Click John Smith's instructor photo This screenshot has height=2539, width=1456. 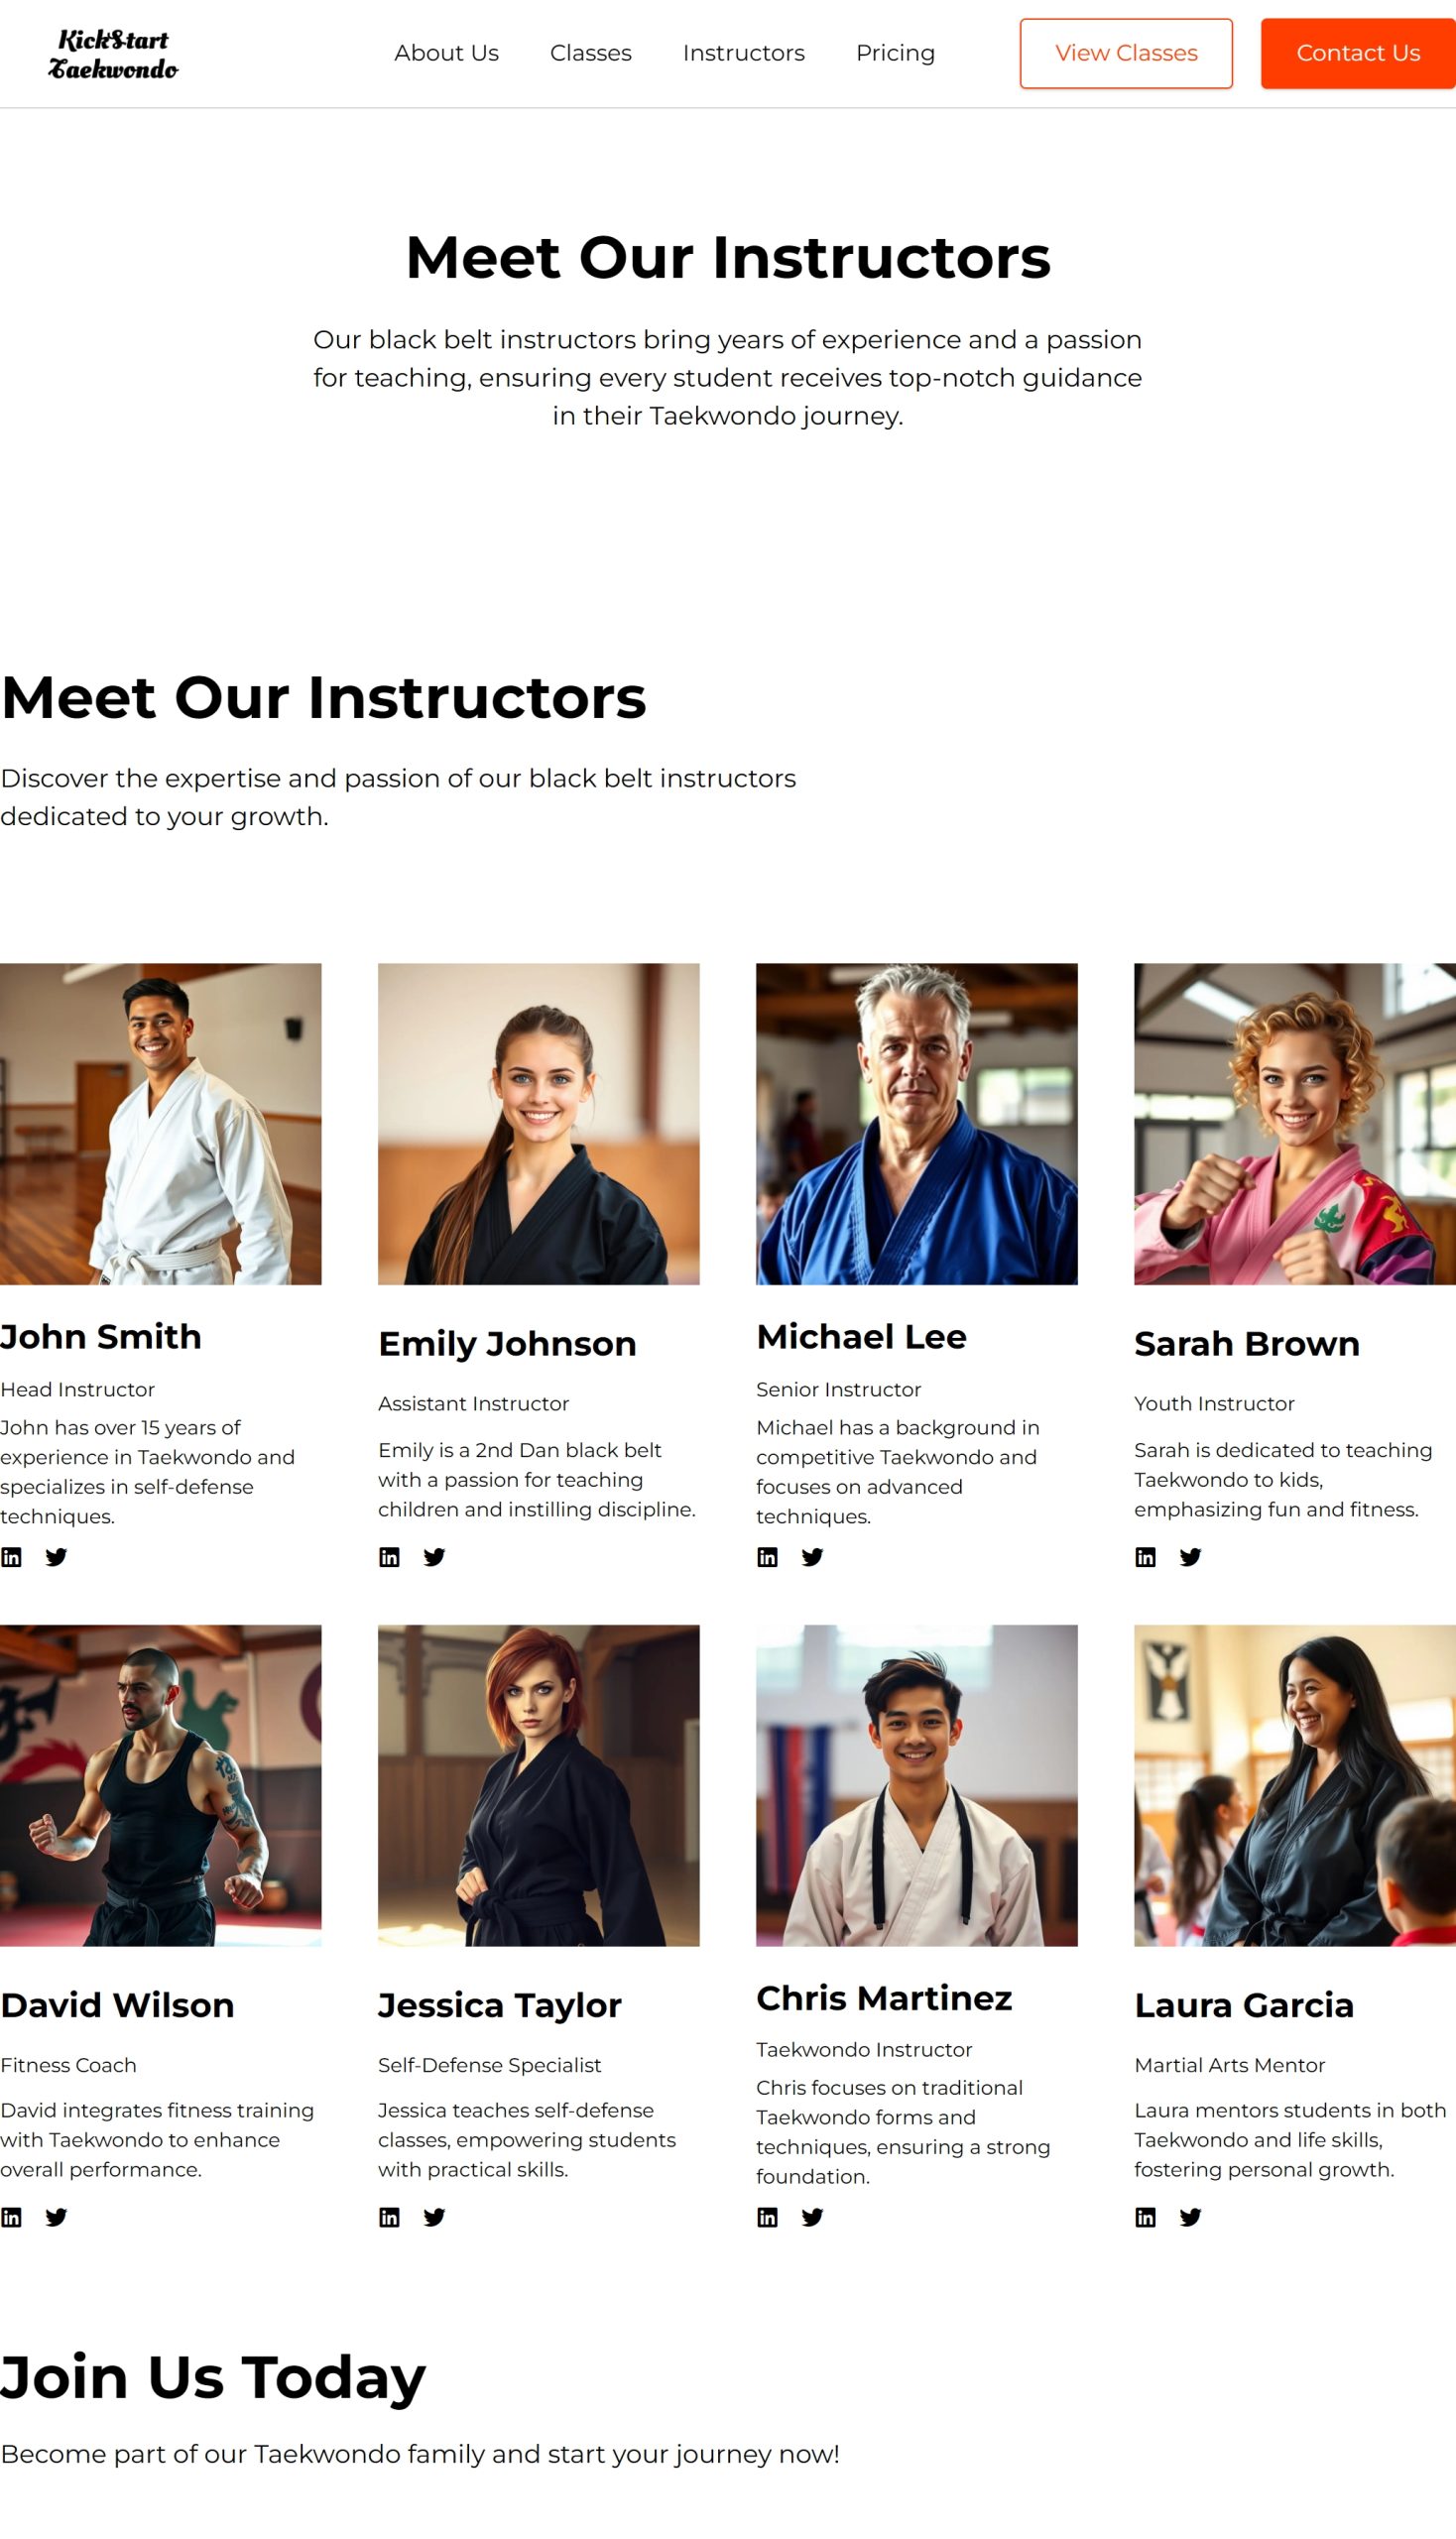point(160,1124)
